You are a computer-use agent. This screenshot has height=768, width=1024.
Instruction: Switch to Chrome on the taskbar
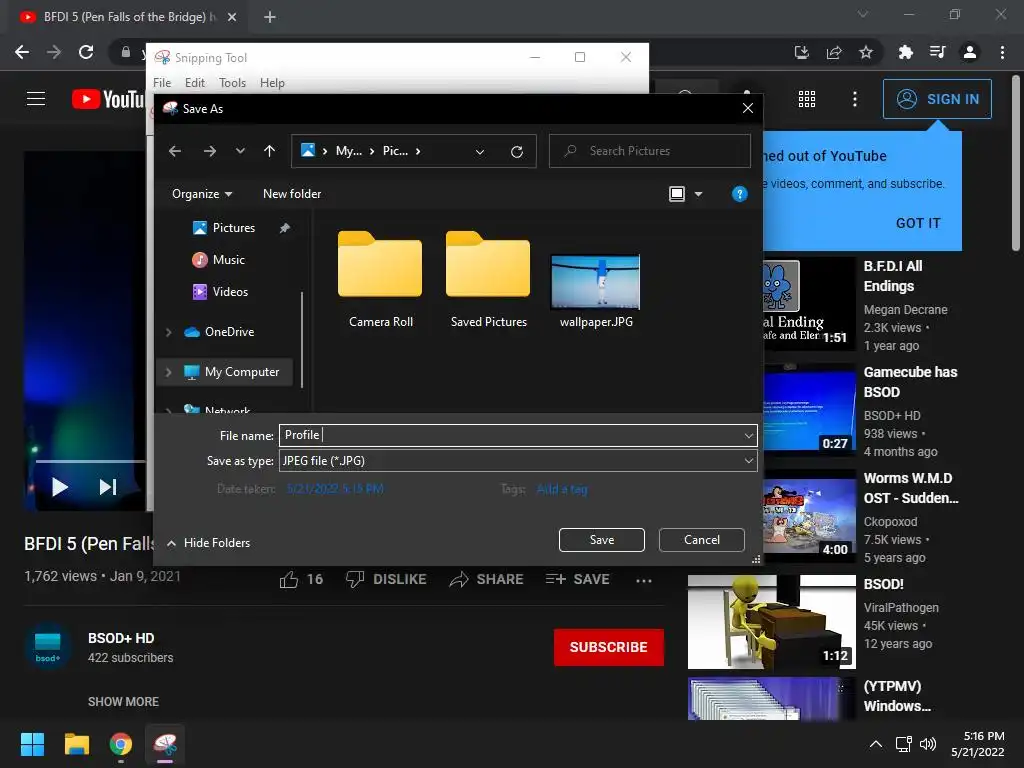pyautogui.click(x=121, y=744)
